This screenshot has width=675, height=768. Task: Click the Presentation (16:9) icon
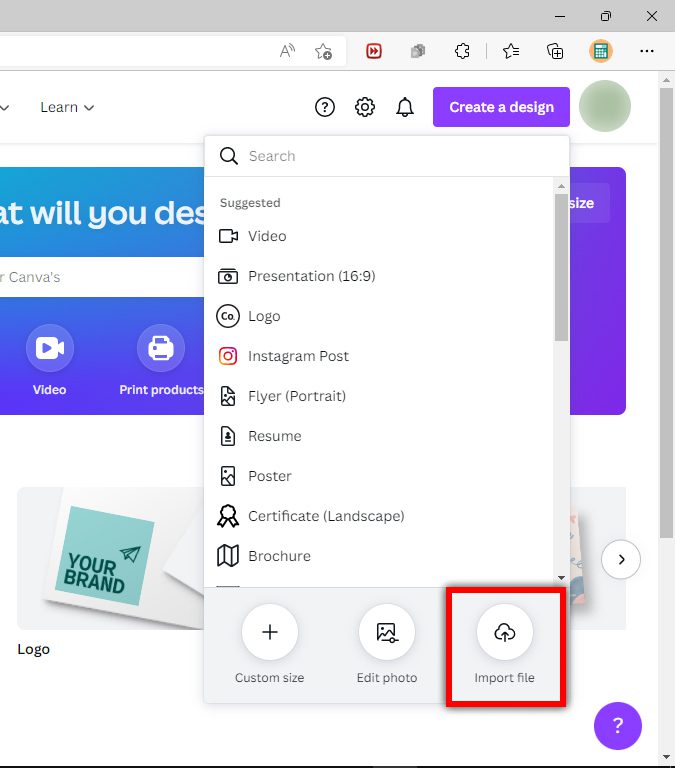(x=228, y=276)
